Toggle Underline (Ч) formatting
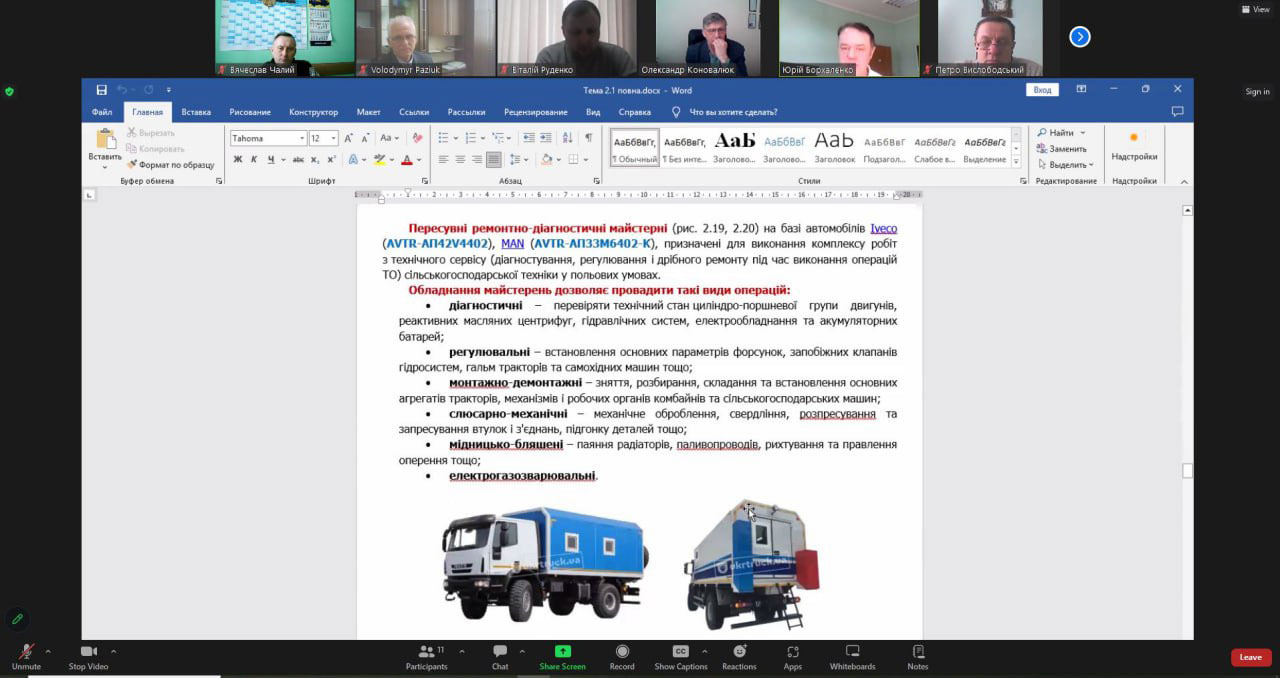 270,159
